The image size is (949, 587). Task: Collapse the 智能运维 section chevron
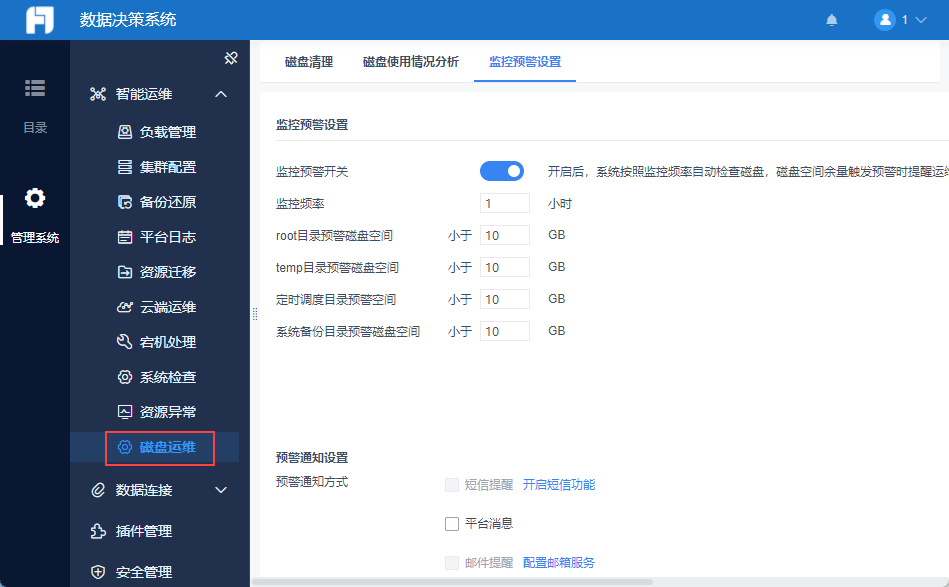pos(221,94)
